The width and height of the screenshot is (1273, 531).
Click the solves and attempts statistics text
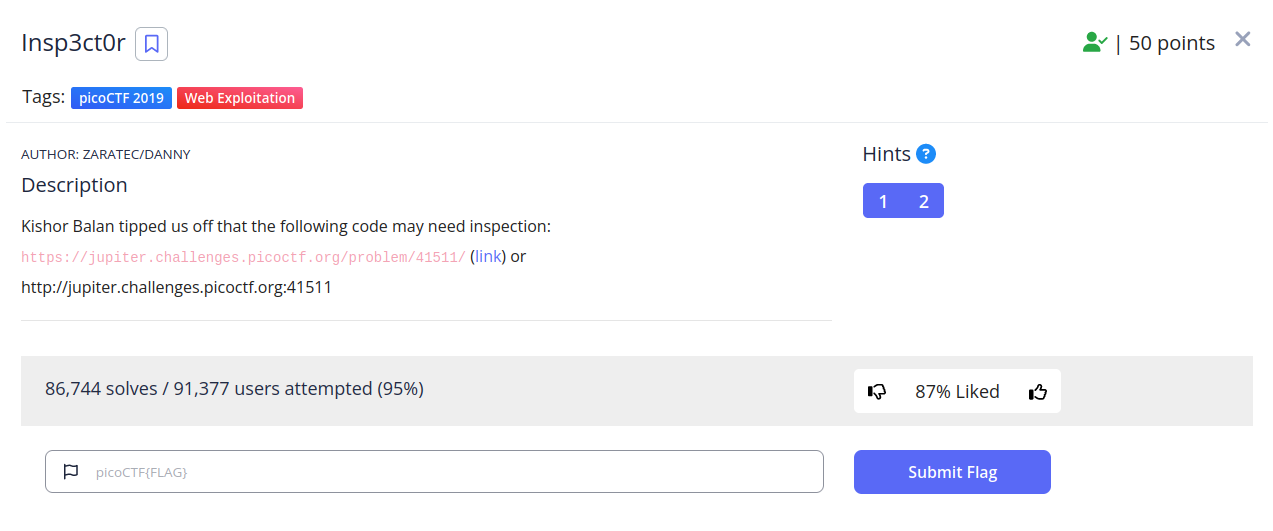click(x=234, y=389)
